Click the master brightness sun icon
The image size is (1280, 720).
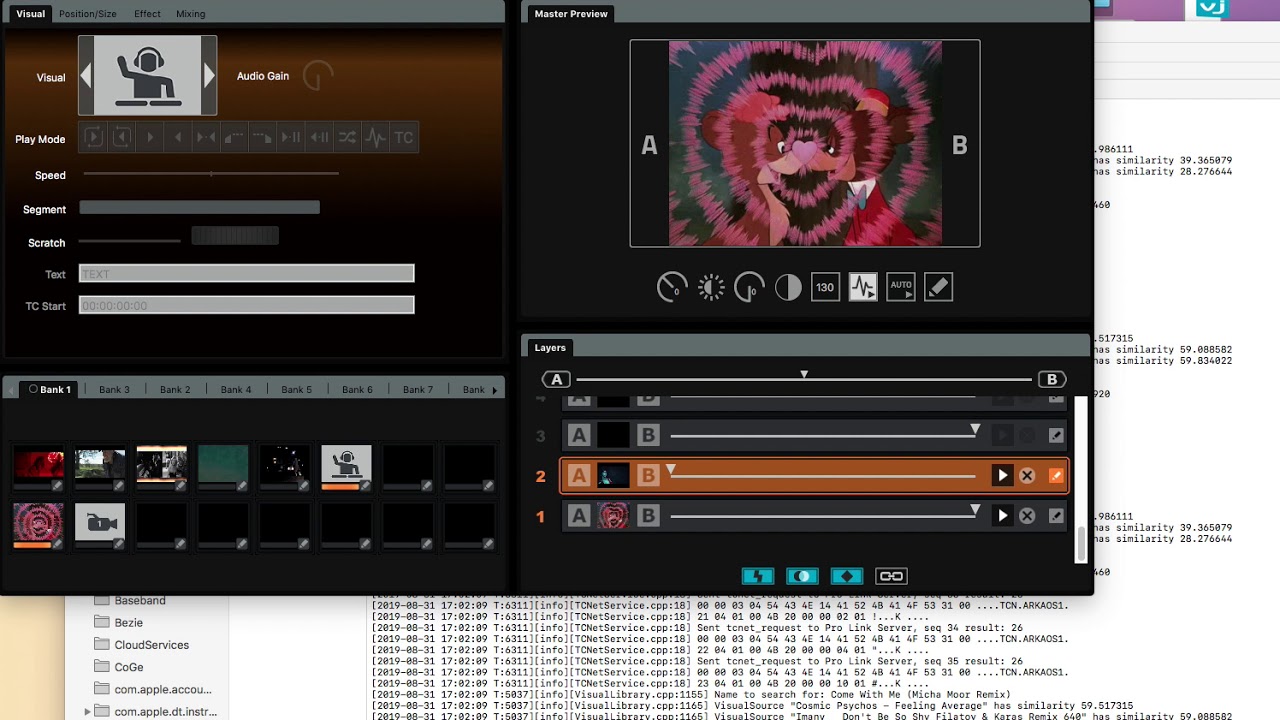click(x=711, y=288)
